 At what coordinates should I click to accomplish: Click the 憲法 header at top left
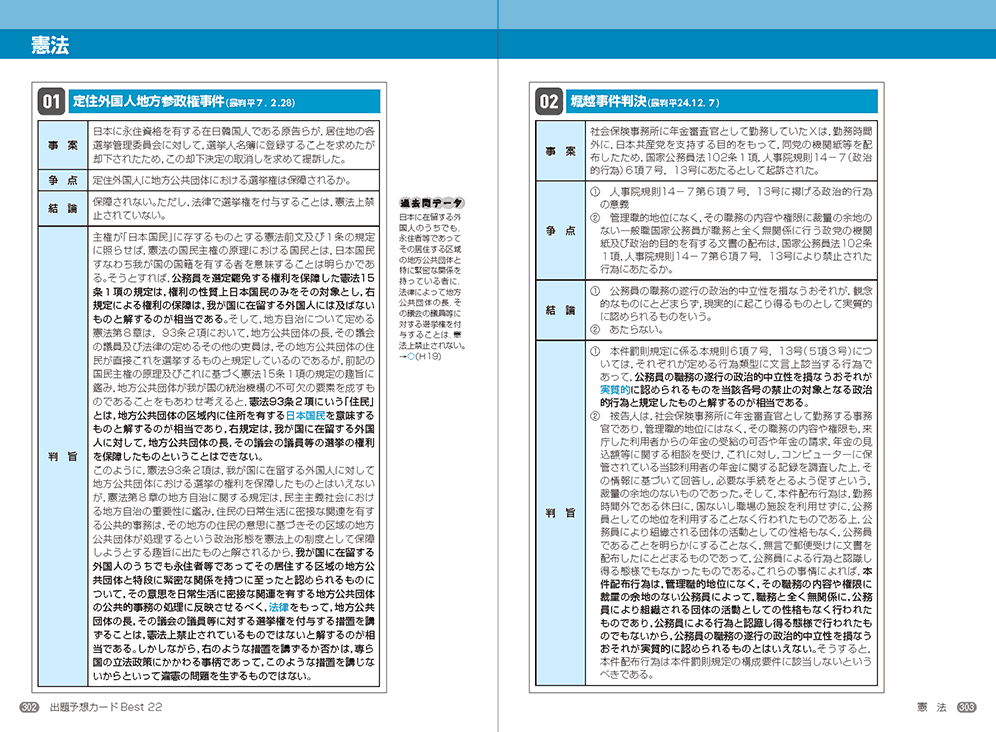pyautogui.click(x=50, y=45)
